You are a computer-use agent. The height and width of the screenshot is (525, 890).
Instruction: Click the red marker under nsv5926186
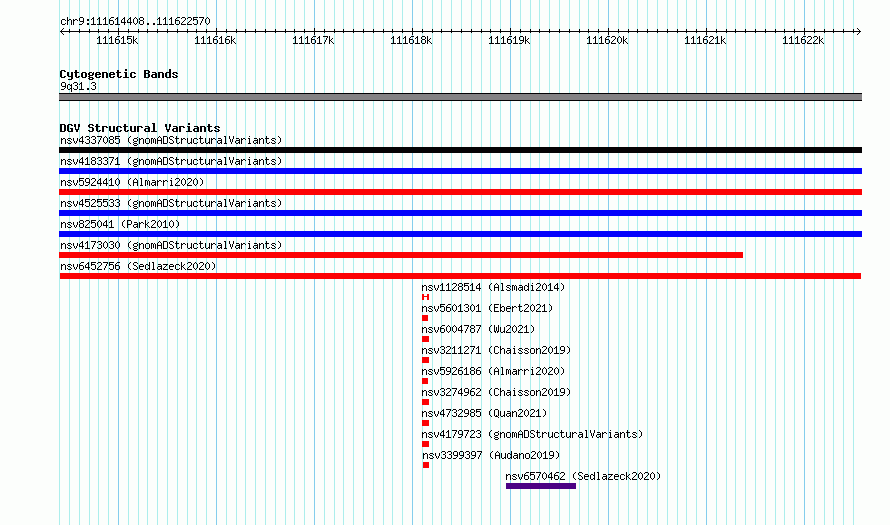click(x=425, y=381)
